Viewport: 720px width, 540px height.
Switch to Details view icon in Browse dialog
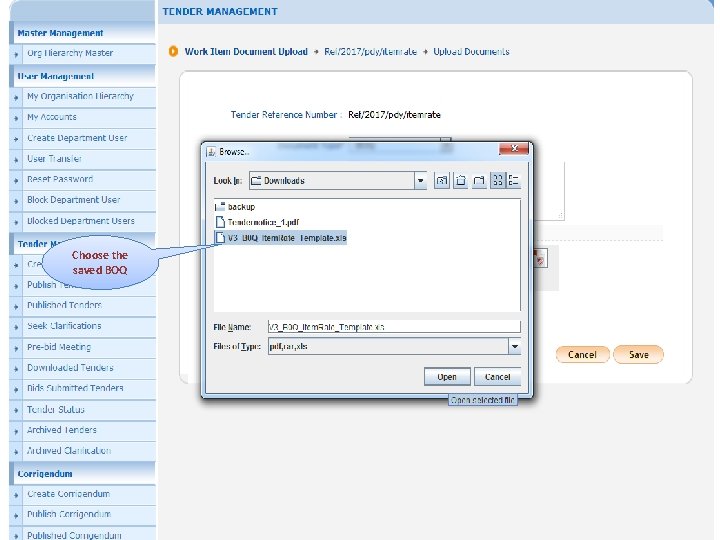[x=513, y=180]
